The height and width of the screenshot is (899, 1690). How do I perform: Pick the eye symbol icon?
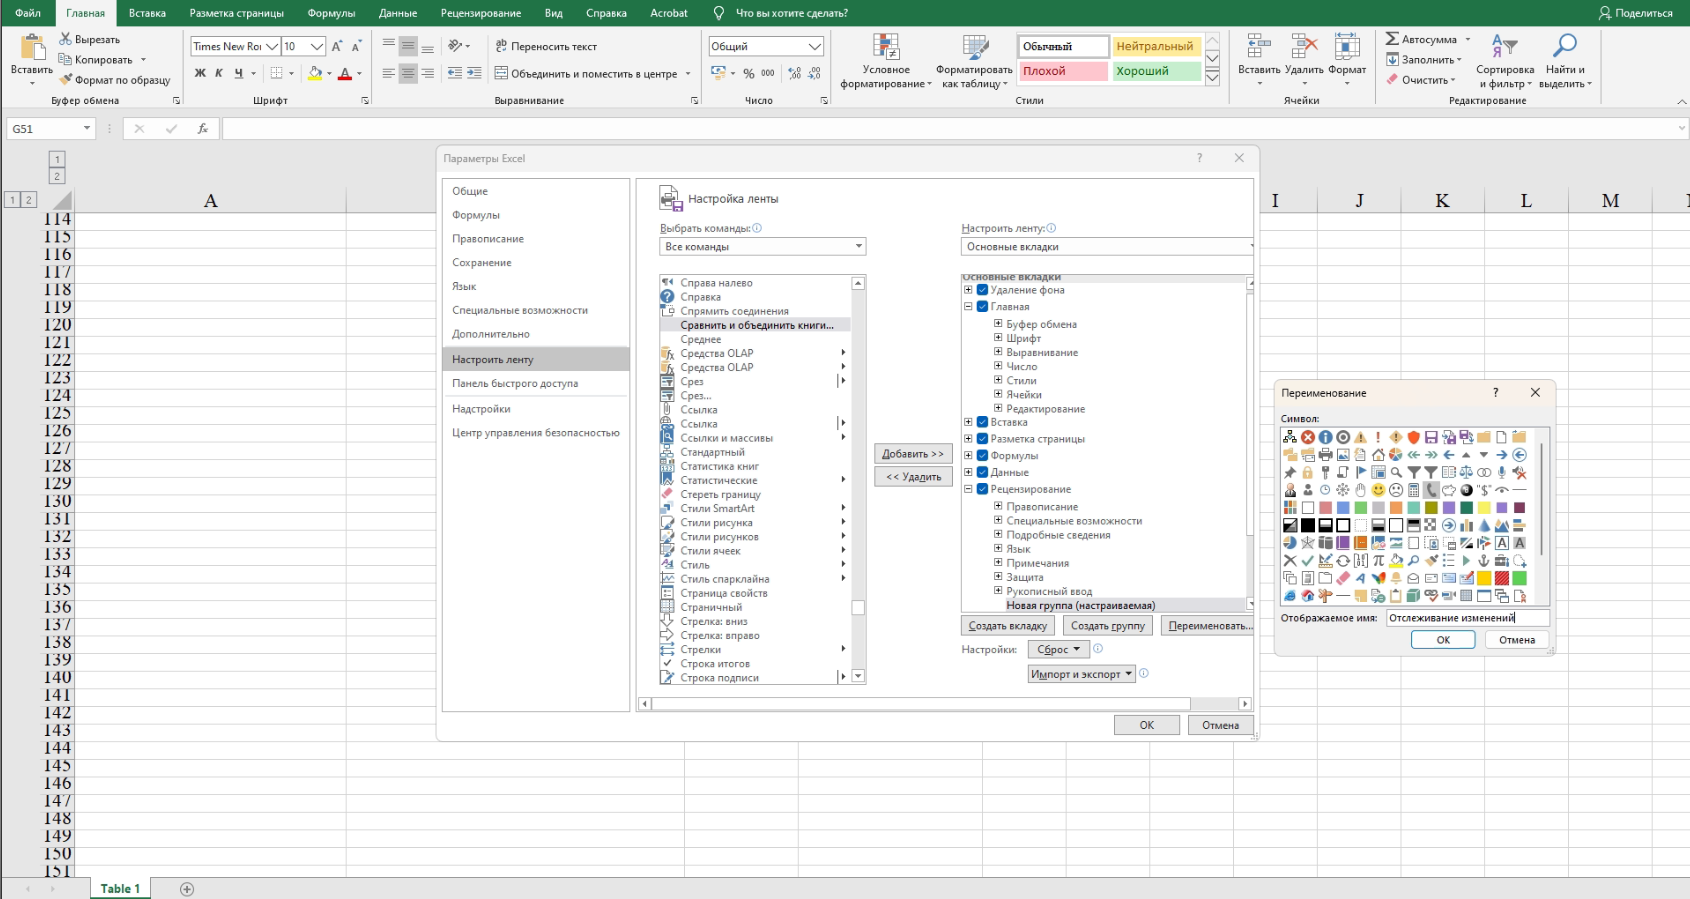1502,490
